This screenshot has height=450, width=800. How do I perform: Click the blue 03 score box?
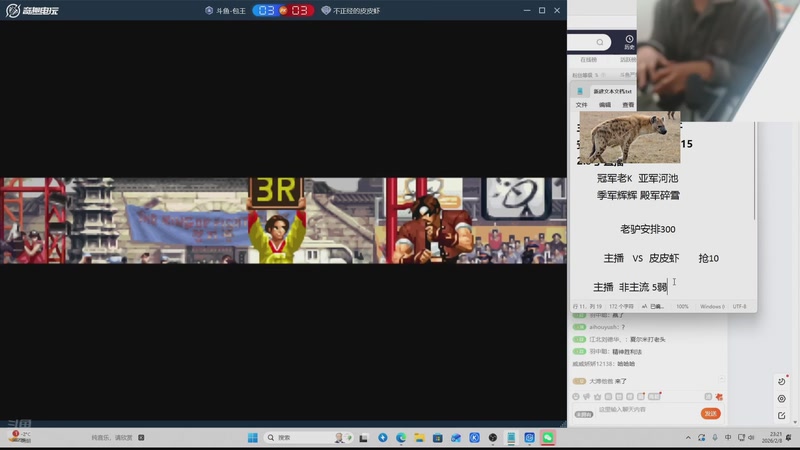click(266, 10)
